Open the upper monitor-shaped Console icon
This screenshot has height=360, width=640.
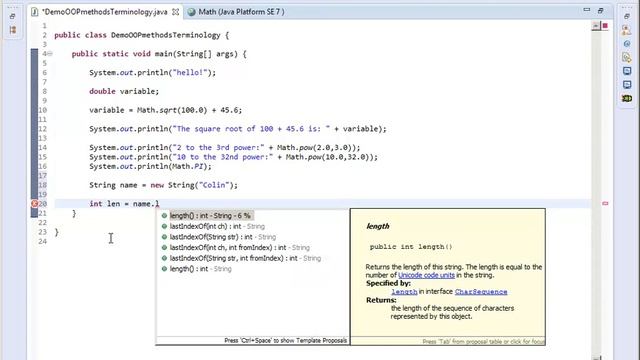[x=627, y=71]
